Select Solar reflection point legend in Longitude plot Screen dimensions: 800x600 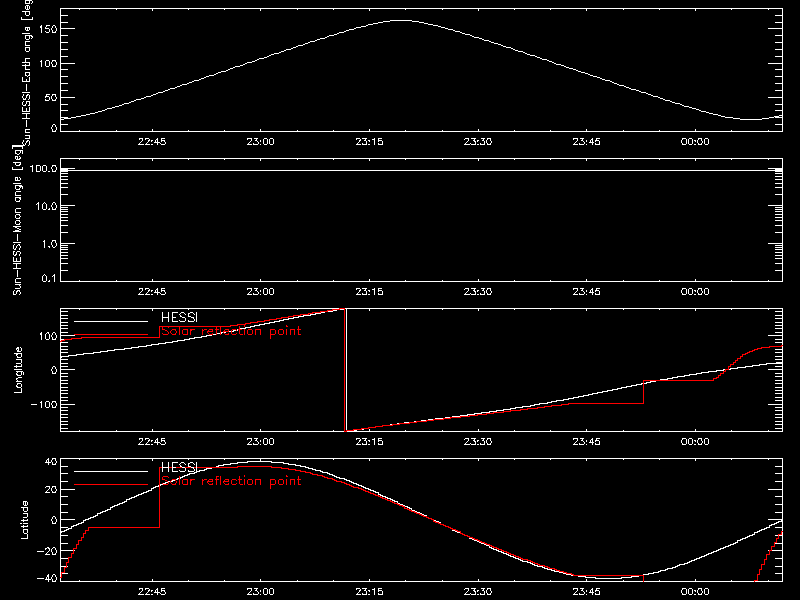(231, 331)
